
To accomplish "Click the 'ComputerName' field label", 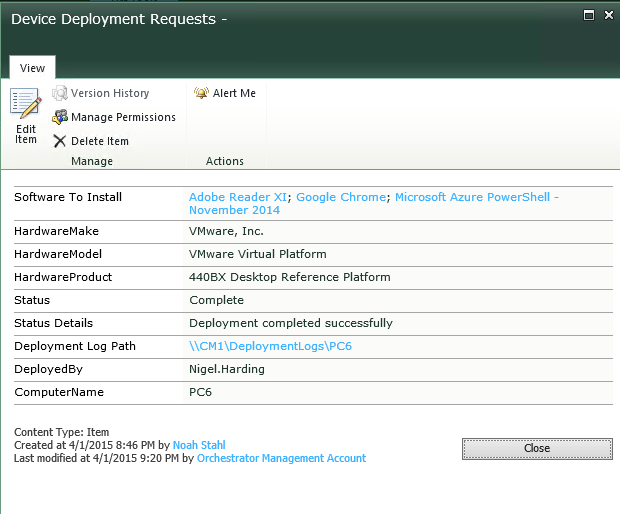I will coord(59,392).
